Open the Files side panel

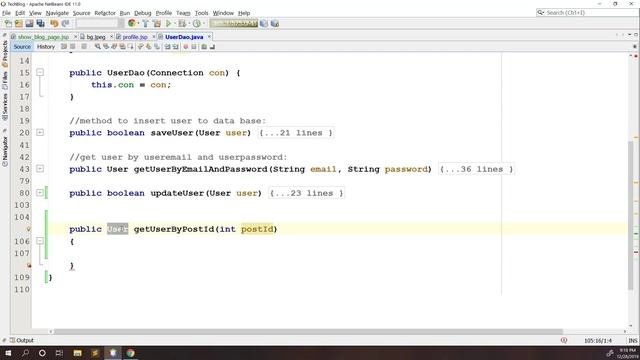click(x=5, y=80)
